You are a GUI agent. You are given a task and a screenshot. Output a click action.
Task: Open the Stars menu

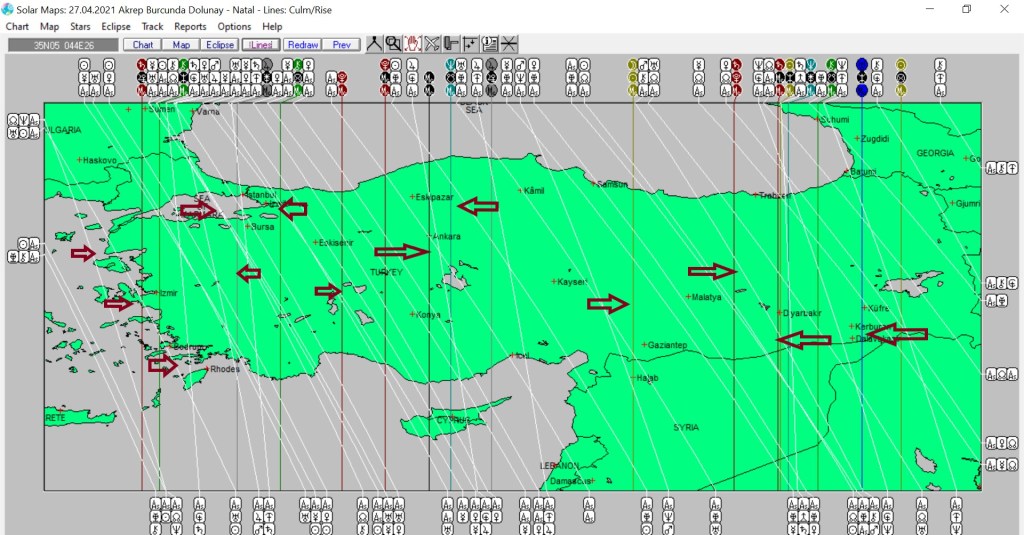click(x=80, y=27)
